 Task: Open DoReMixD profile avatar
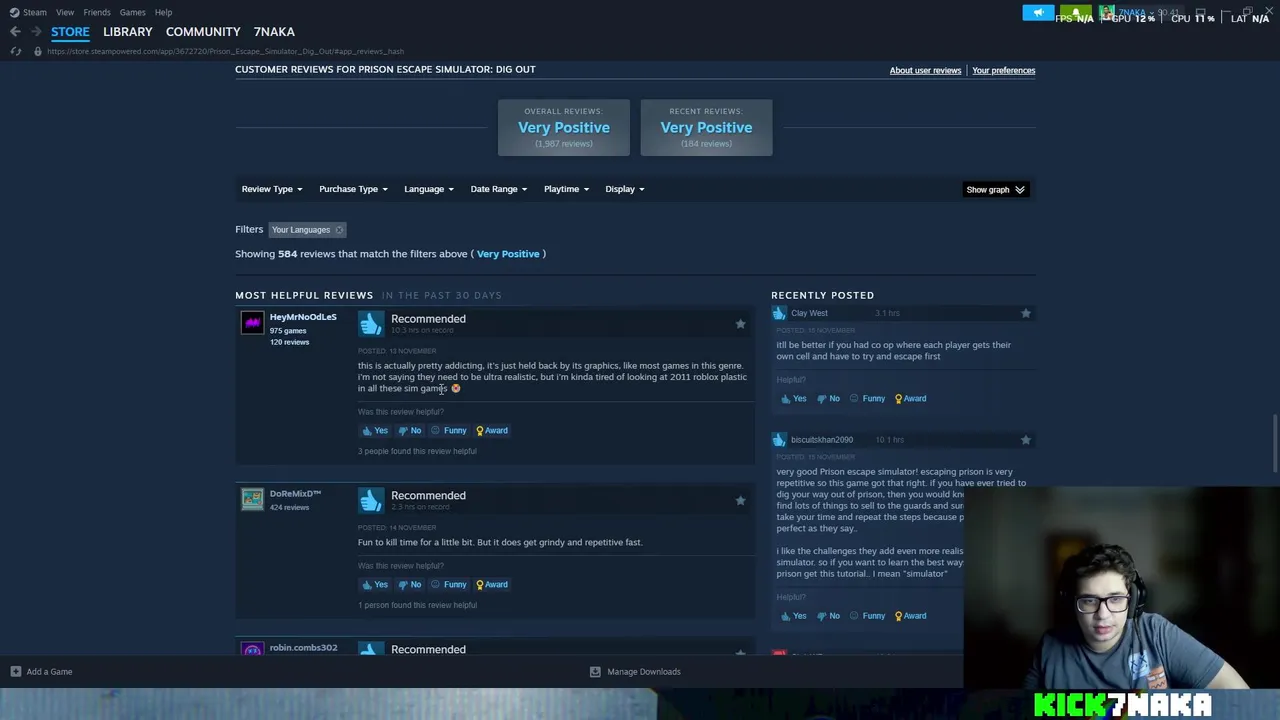pyautogui.click(x=252, y=498)
